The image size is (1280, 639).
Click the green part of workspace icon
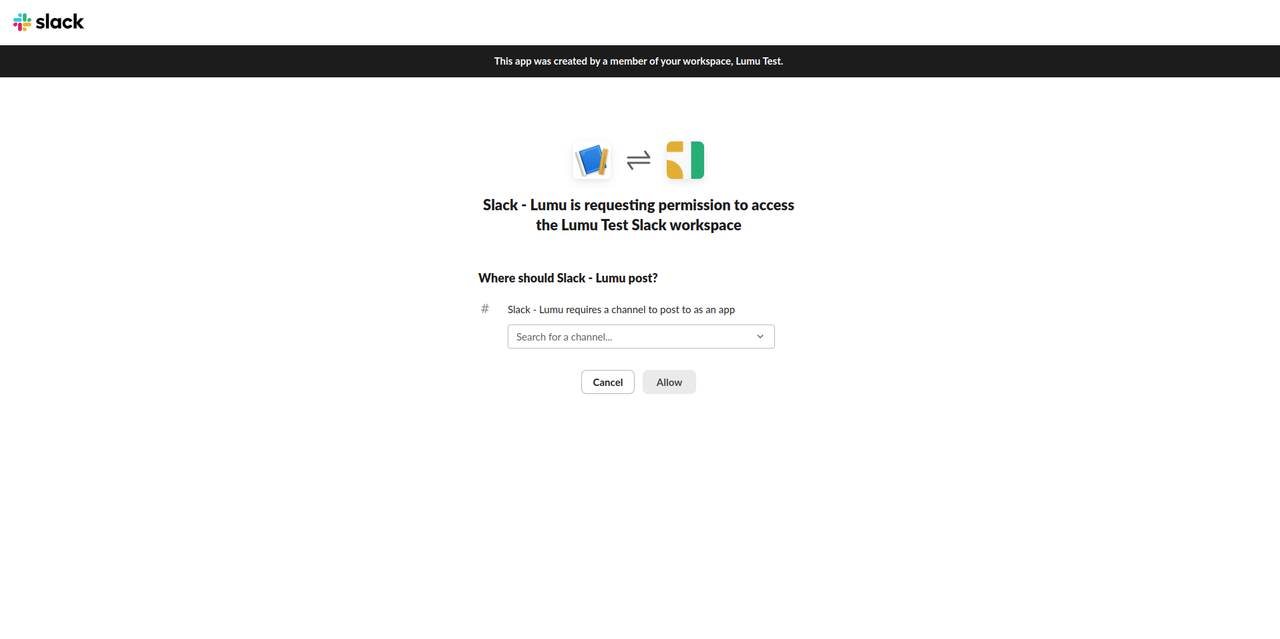click(697, 160)
